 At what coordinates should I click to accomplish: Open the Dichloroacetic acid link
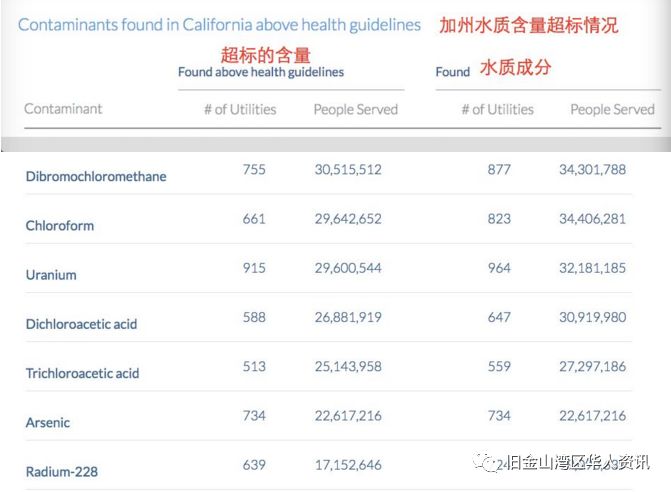tap(82, 324)
